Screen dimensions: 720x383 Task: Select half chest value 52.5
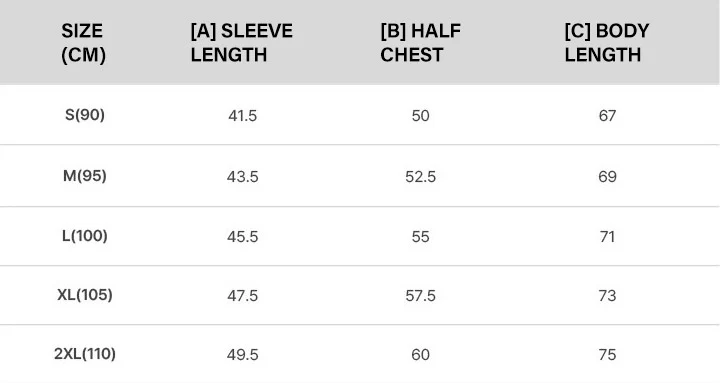420,177
